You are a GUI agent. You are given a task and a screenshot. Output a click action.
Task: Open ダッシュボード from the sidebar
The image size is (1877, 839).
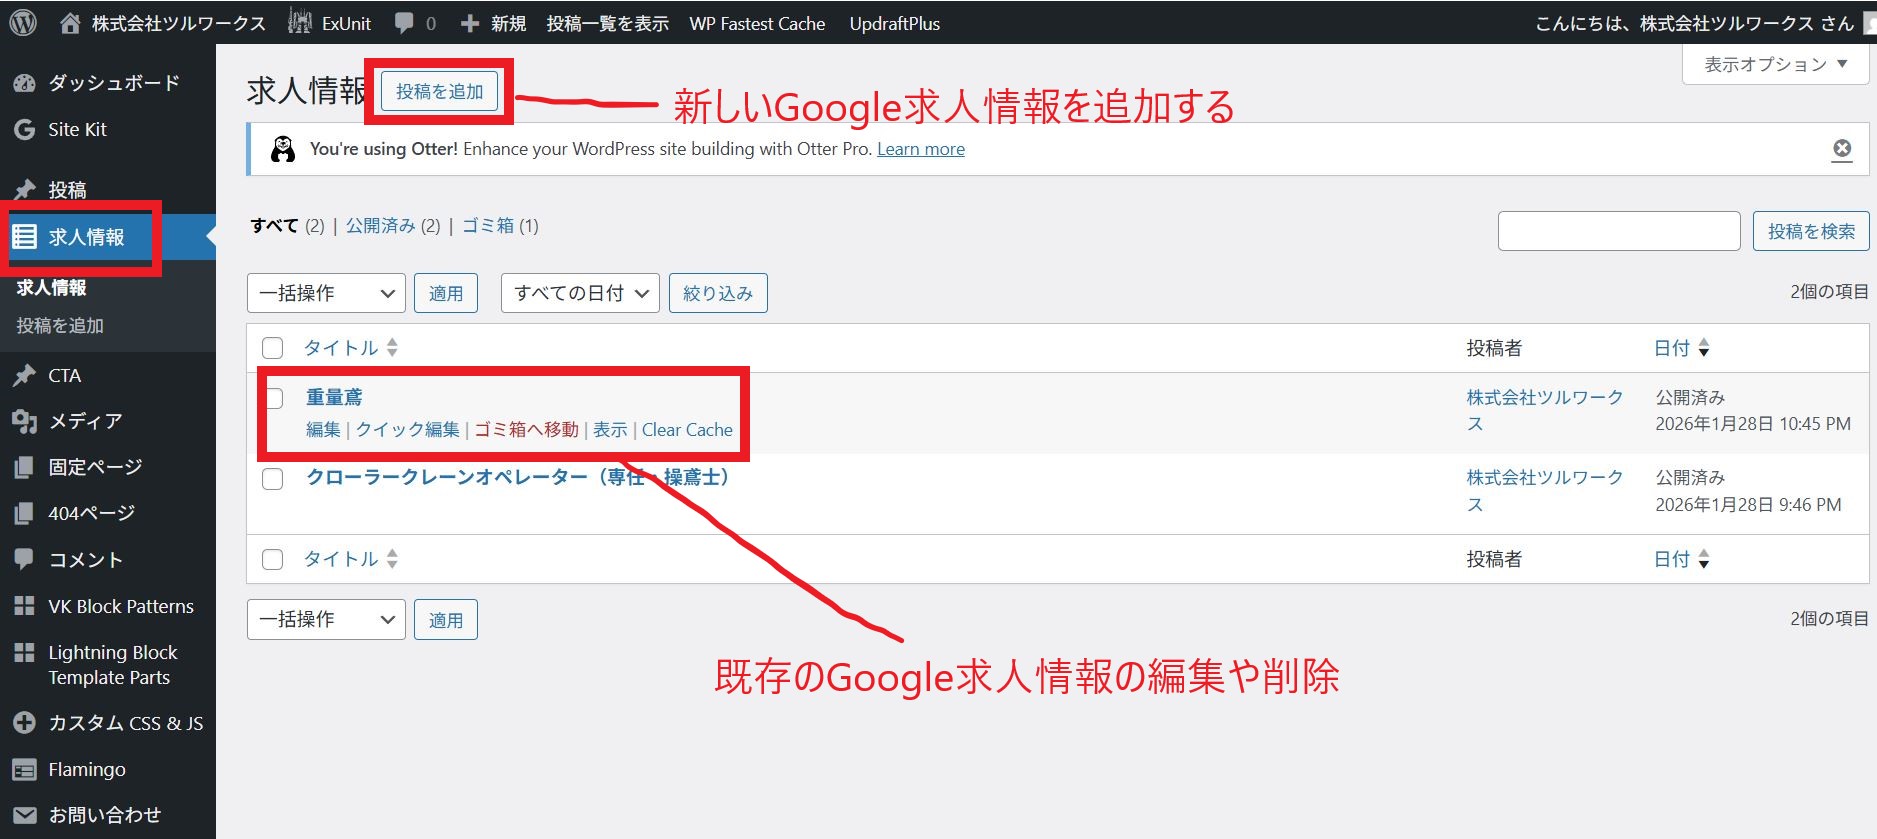coord(113,83)
